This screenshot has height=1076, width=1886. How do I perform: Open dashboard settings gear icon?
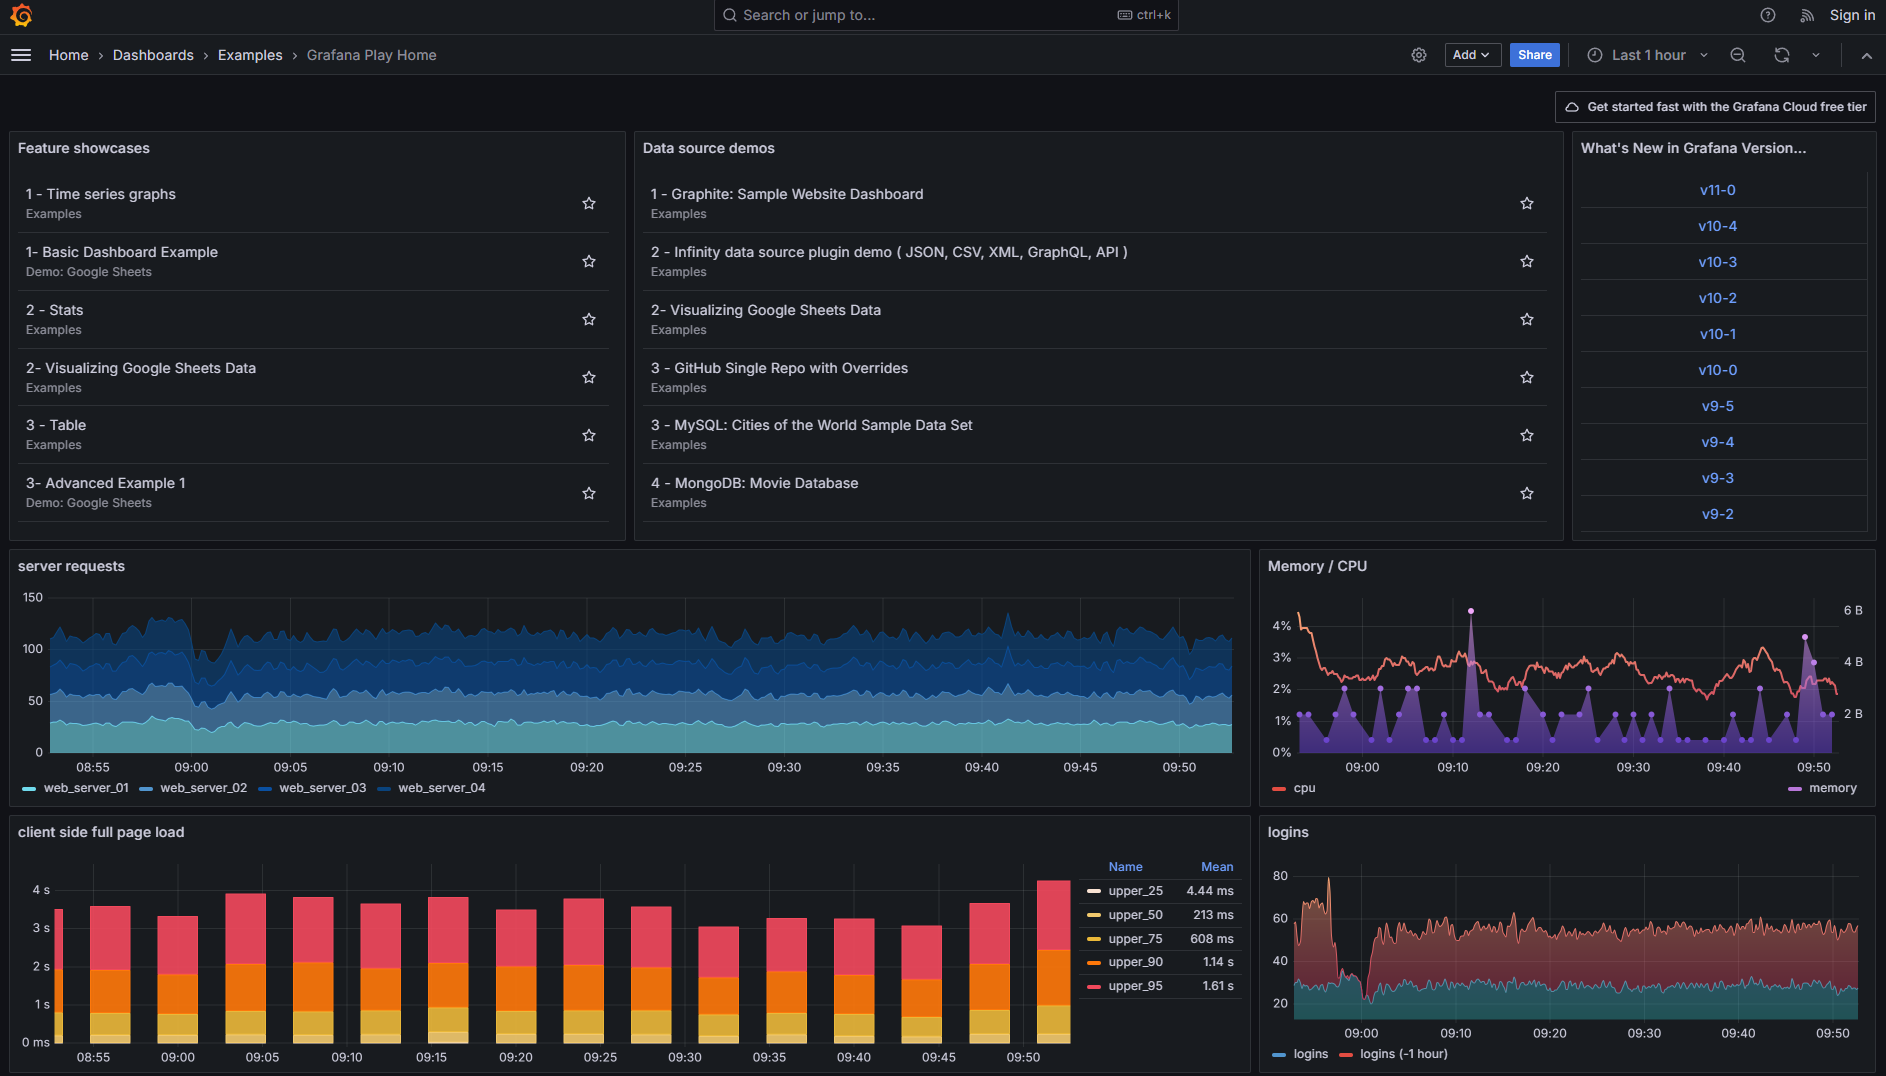pos(1419,55)
